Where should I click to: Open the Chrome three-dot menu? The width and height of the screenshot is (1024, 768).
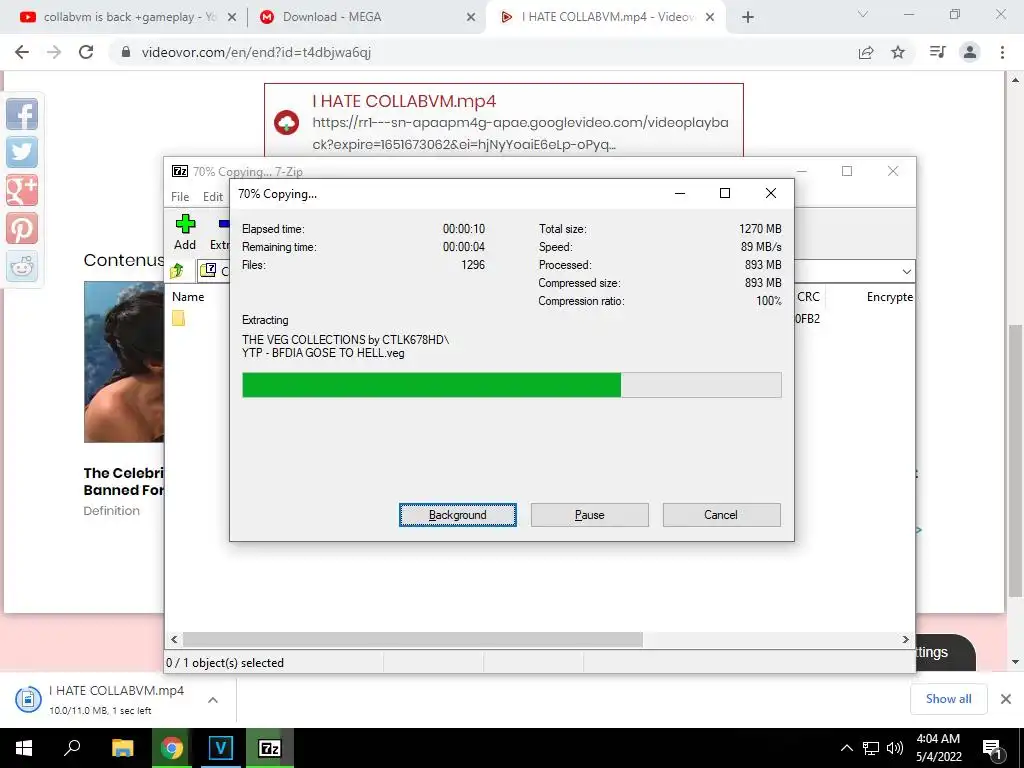click(x=1002, y=52)
